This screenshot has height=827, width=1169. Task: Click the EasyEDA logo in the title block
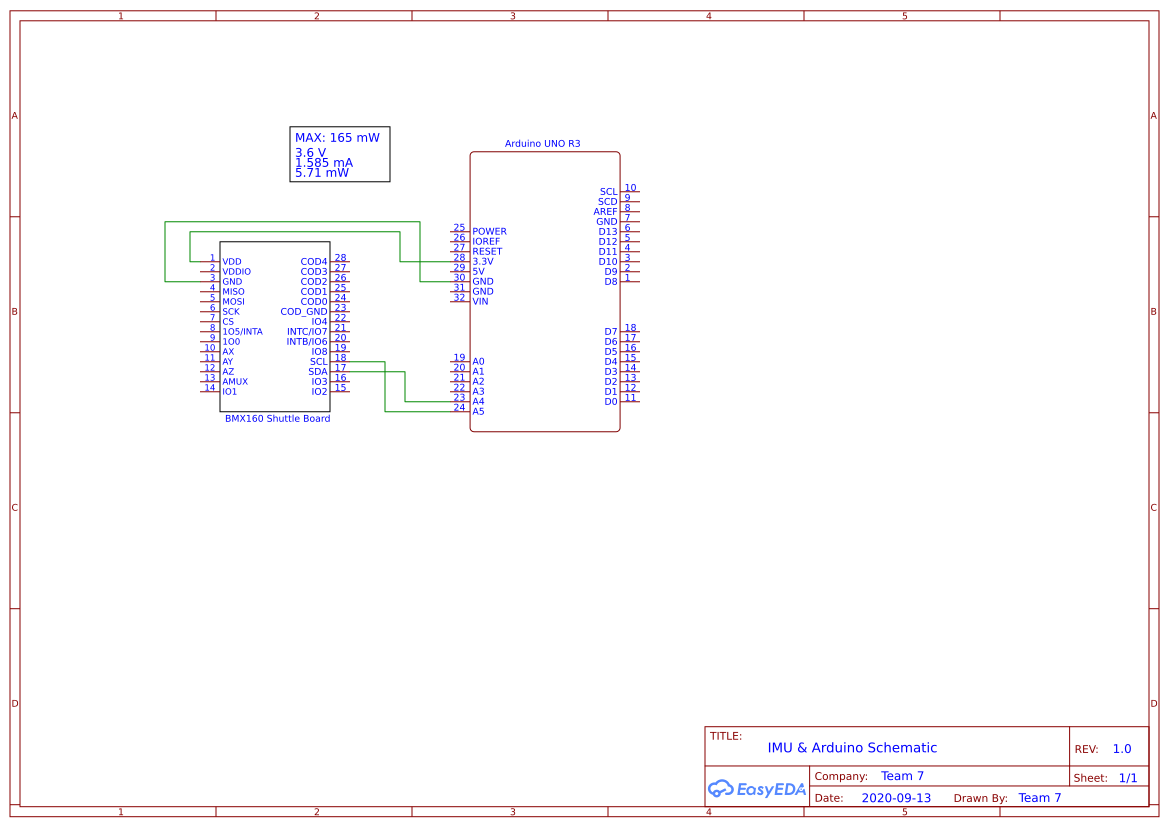click(x=757, y=789)
